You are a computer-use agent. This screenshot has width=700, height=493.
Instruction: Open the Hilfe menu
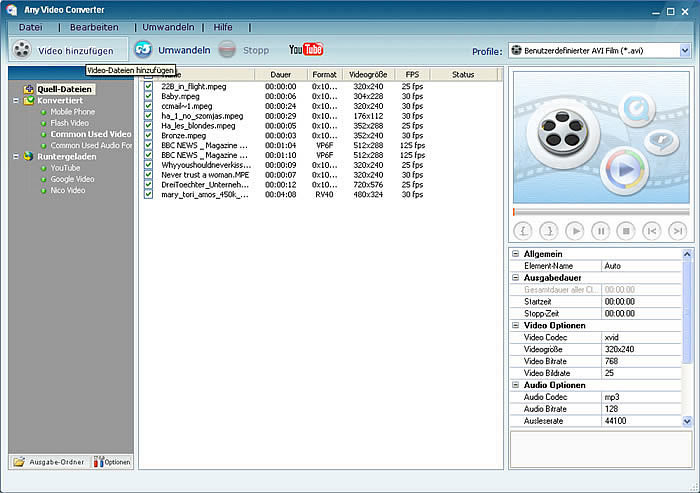pyautogui.click(x=223, y=27)
